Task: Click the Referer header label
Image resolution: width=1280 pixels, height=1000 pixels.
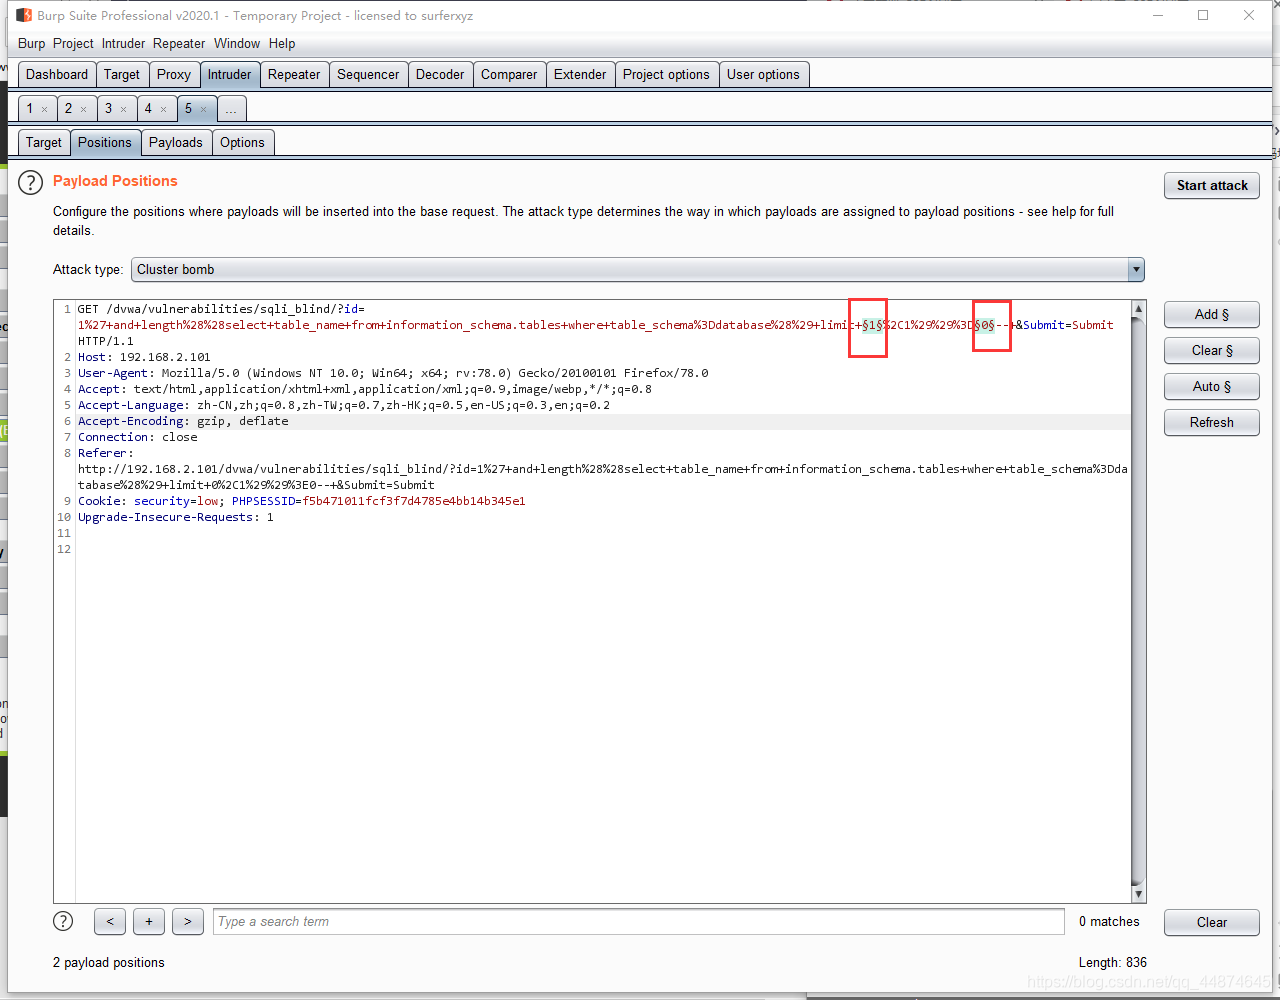Action: pyautogui.click(x=104, y=453)
